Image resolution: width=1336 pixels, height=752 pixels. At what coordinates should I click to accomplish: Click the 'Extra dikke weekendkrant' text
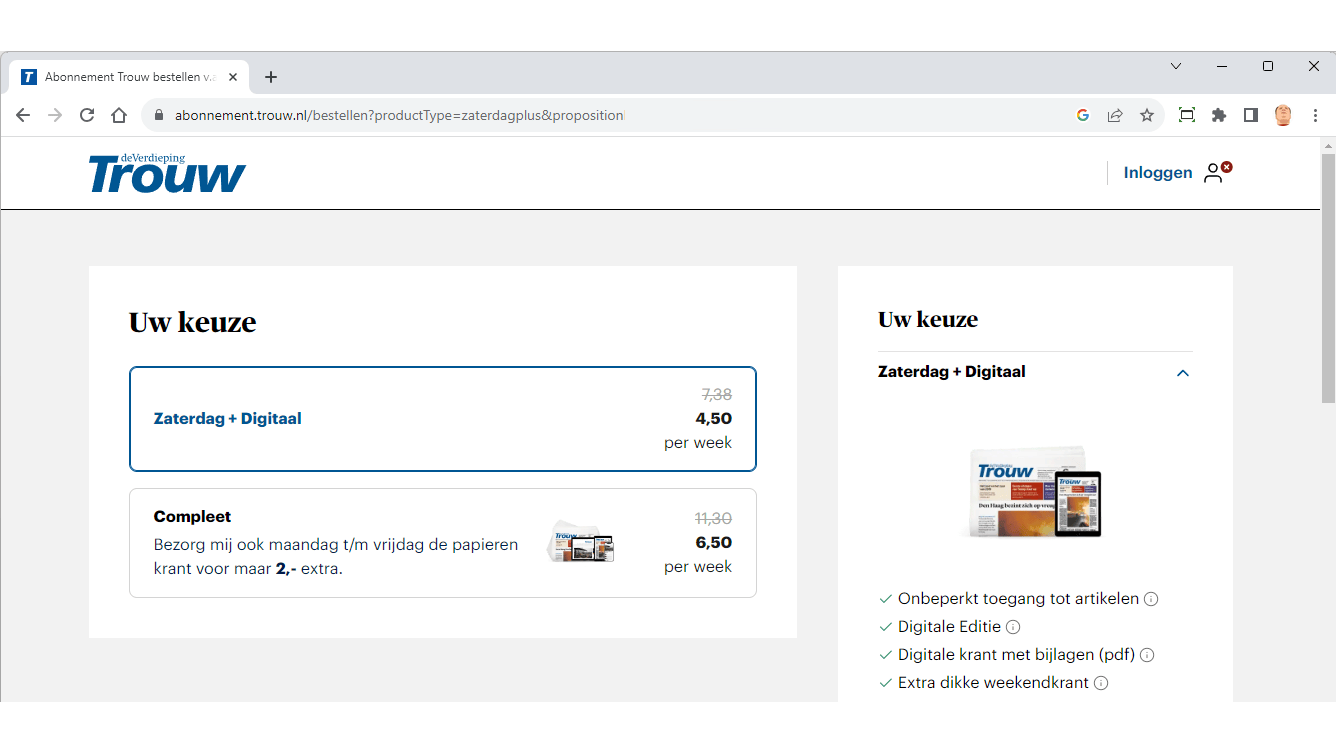coord(993,683)
